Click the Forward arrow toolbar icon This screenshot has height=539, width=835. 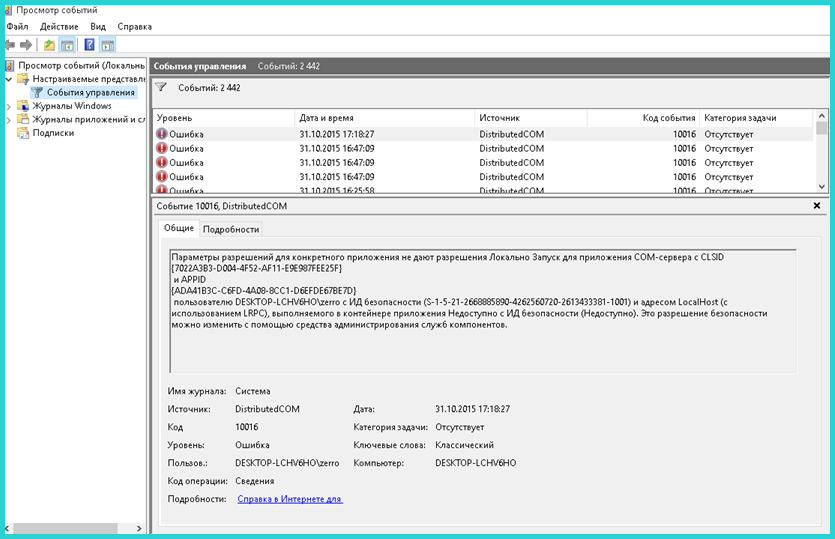(x=25, y=45)
